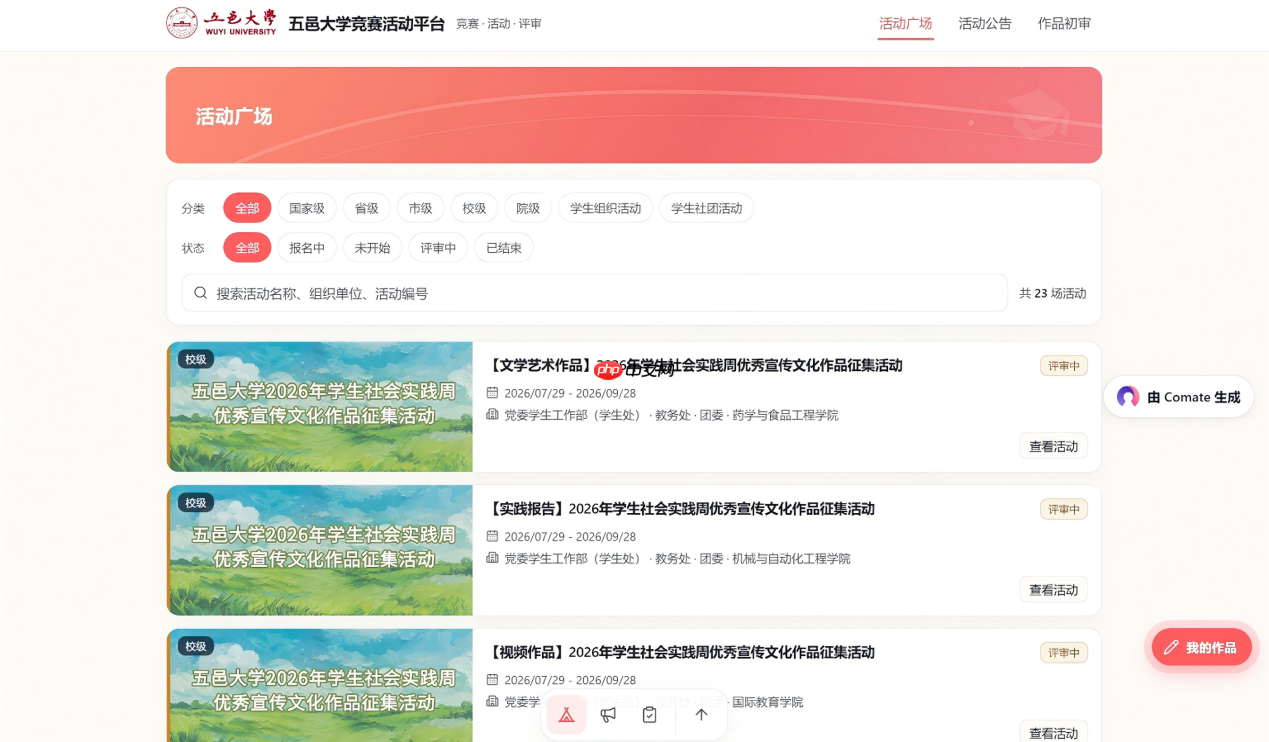Image resolution: width=1269 pixels, height=742 pixels.
Task: Click 评审中 badge on 文学艺术作品 card
Action: click(x=1063, y=366)
